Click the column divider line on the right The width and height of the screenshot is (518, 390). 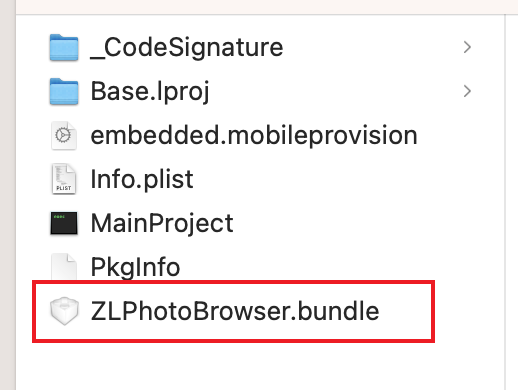(x=506, y=202)
